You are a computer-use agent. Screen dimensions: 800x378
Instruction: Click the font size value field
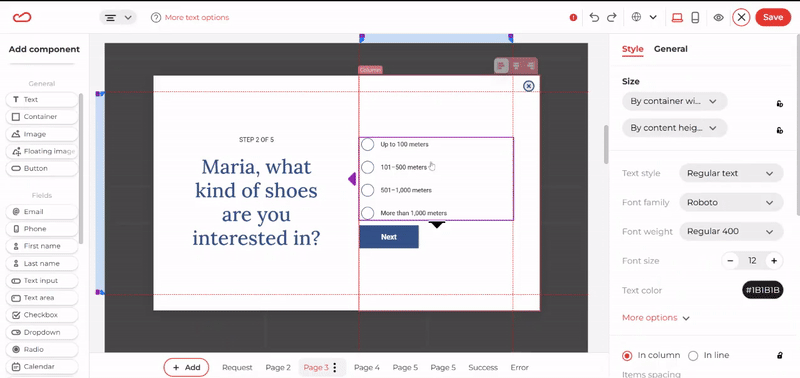[752, 261]
